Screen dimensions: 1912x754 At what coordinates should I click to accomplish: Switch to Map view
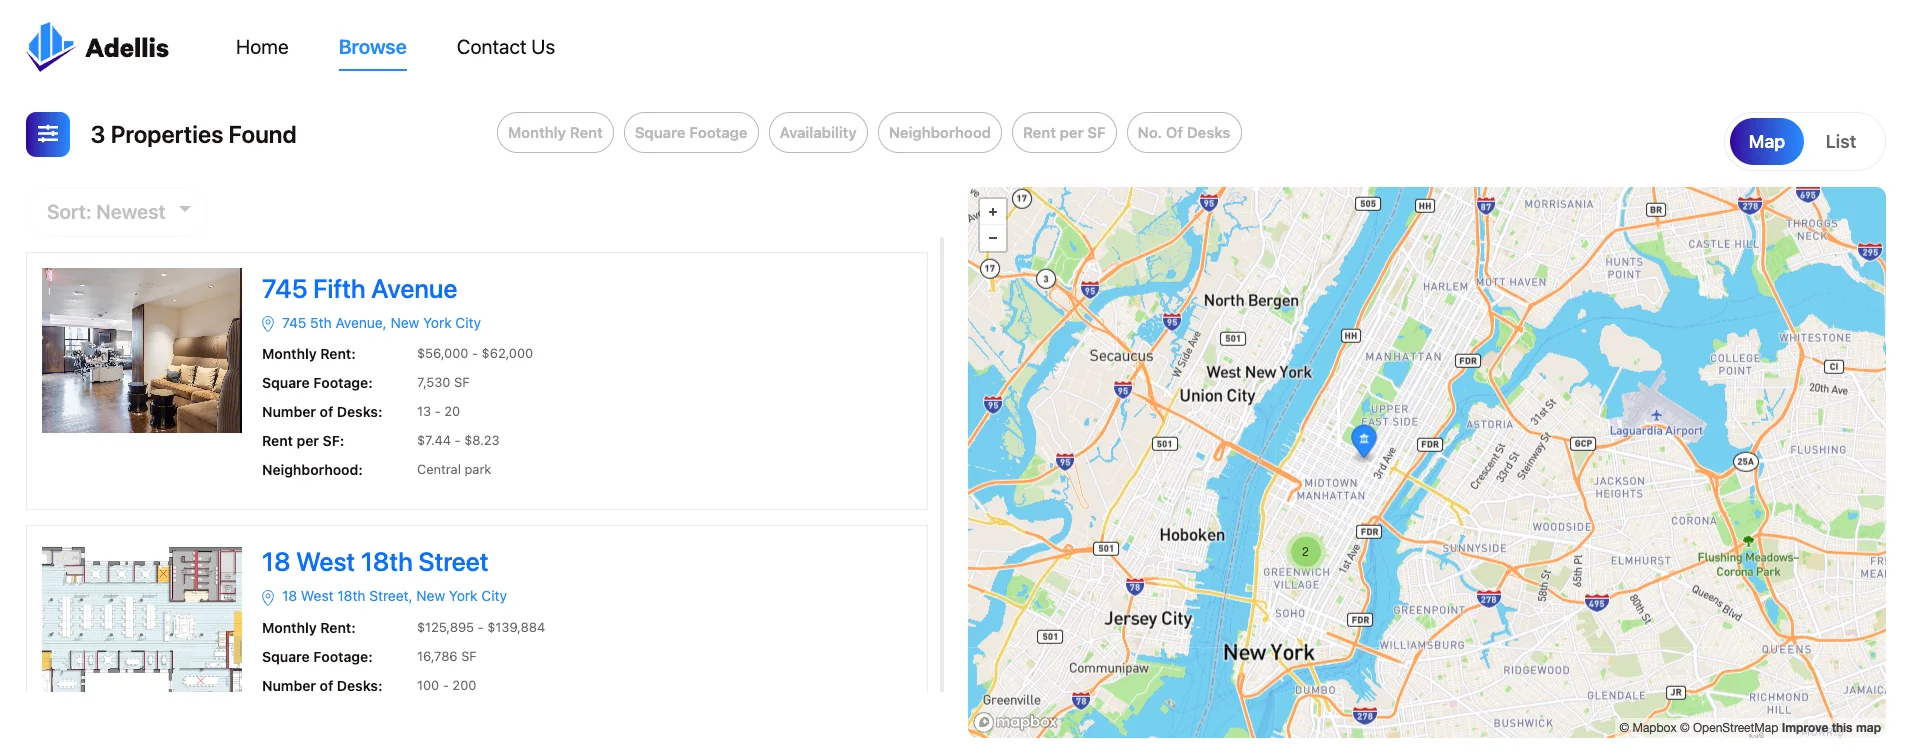[1766, 142]
